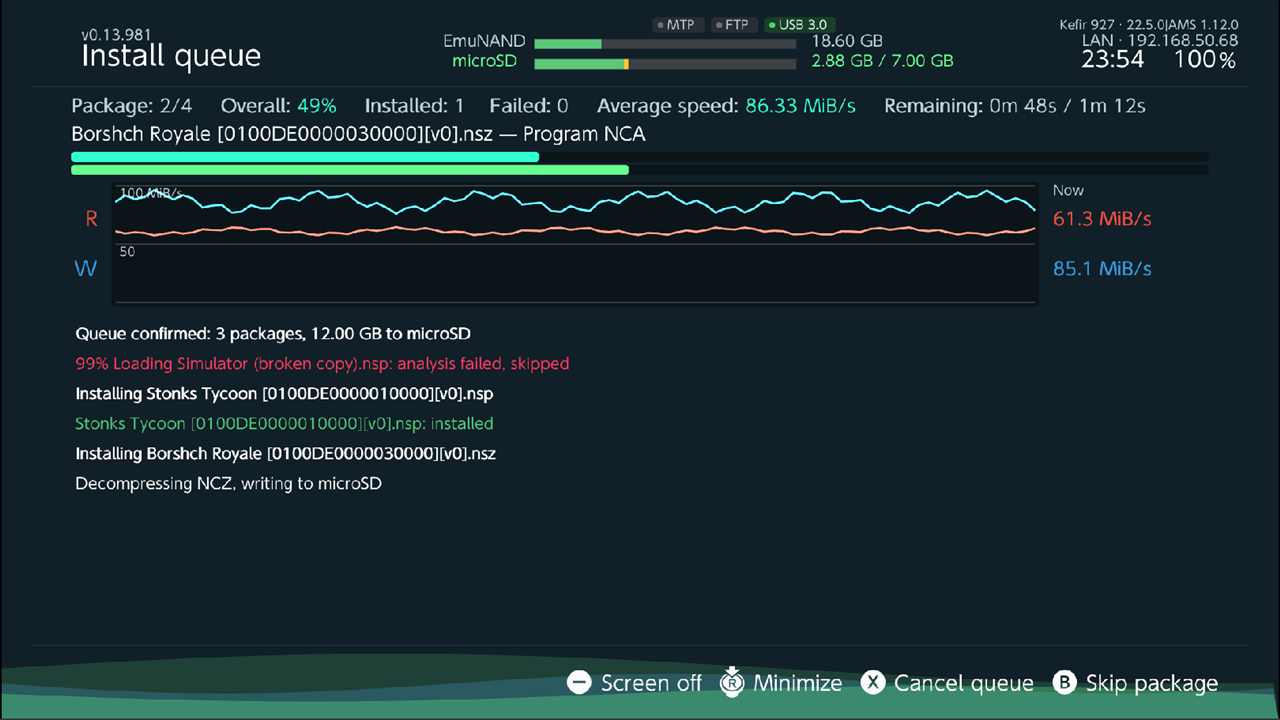The width and height of the screenshot is (1280, 720).
Task: Click the Queue confirmed log line
Action: click(x=273, y=334)
